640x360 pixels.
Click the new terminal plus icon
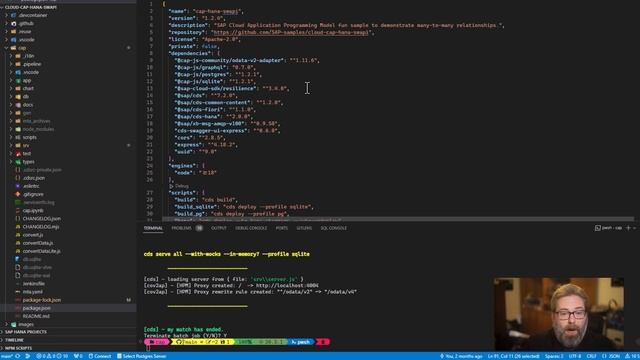[628, 228]
